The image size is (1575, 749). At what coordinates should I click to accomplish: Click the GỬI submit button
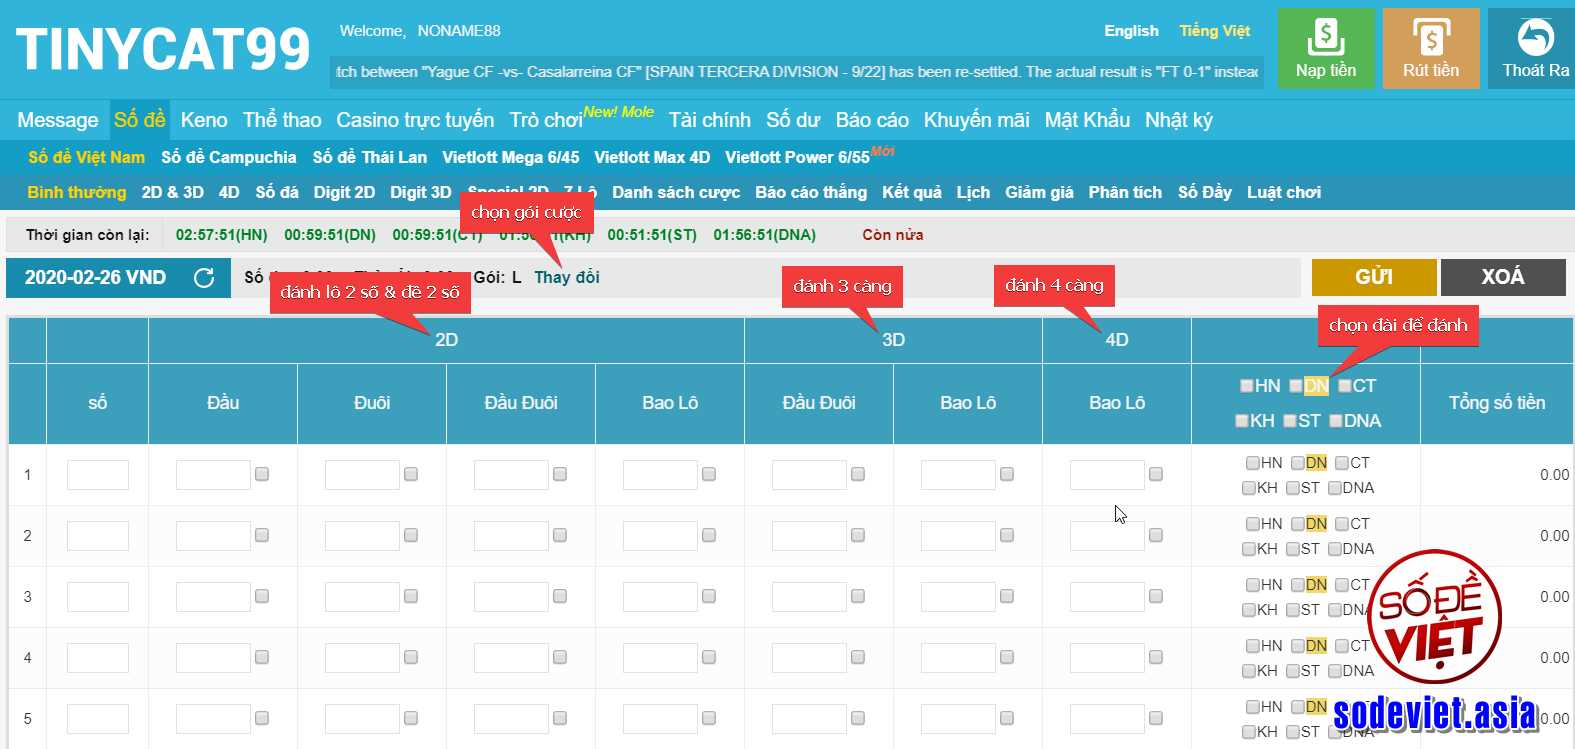tap(1374, 277)
